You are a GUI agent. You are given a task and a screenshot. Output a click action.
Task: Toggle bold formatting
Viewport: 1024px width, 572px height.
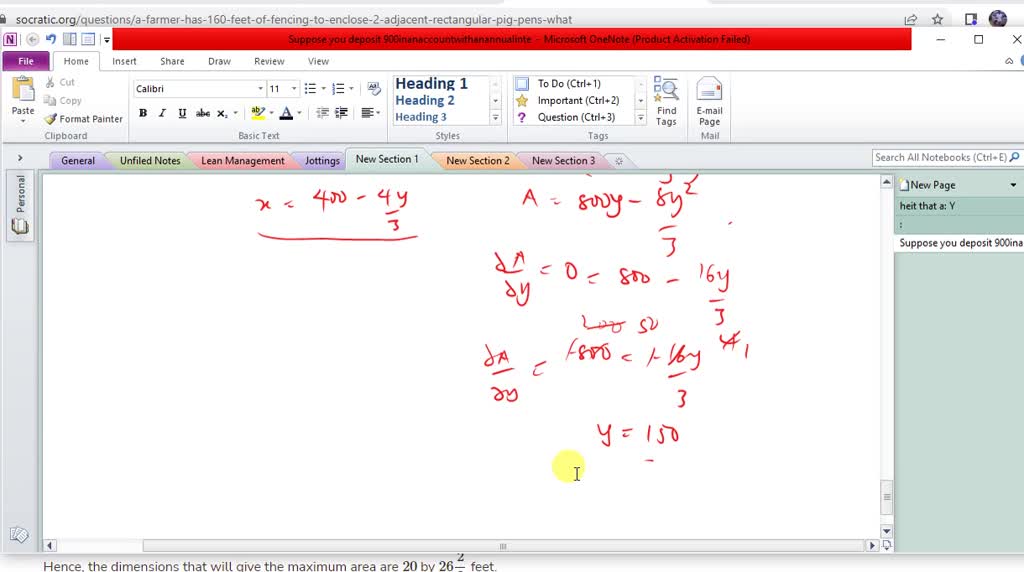[x=143, y=114]
